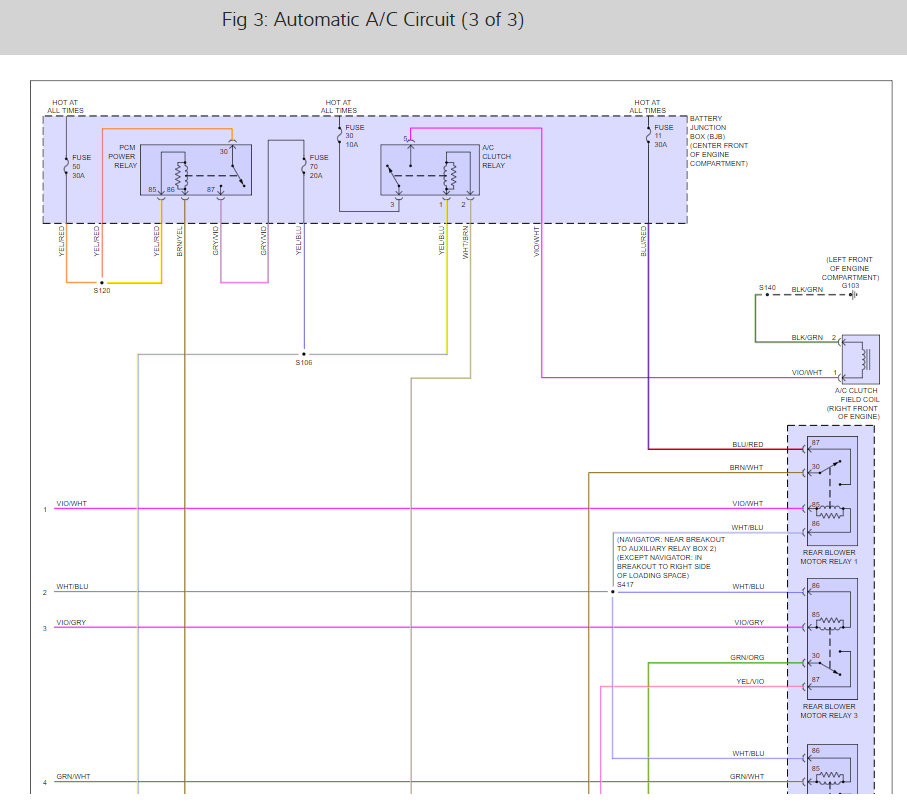
Task: Select the S106 splice point
Action: tap(304, 353)
